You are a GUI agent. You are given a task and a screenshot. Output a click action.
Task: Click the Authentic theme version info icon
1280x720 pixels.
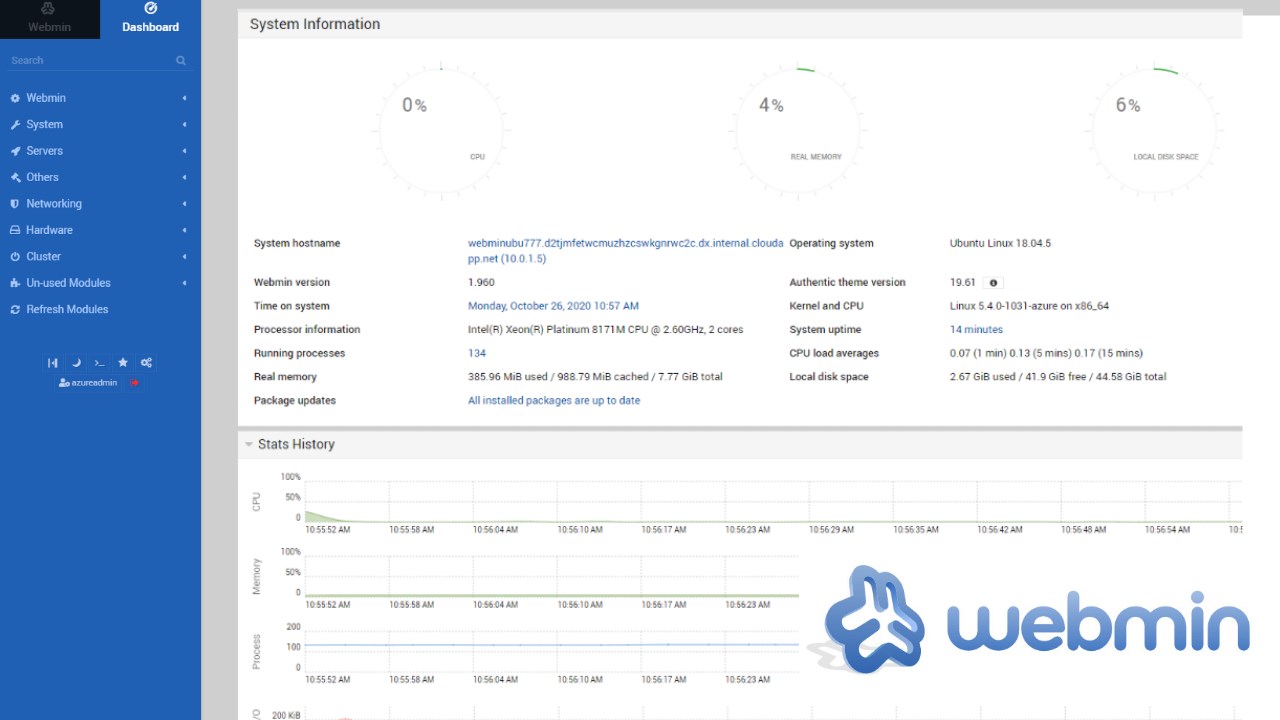993,283
